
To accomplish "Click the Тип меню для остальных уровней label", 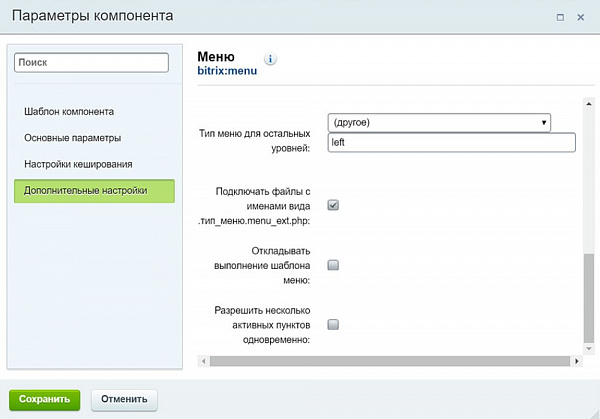I will (254, 141).
